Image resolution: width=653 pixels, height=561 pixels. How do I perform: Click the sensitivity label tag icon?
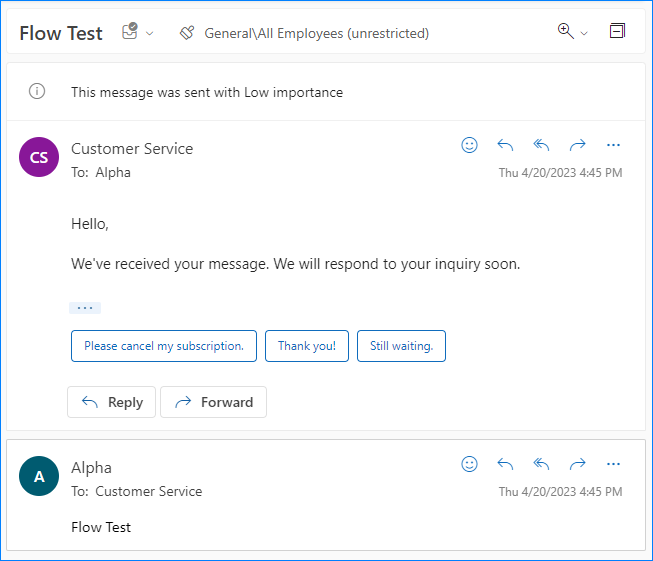pyautogui.click(x=187, y=32)
